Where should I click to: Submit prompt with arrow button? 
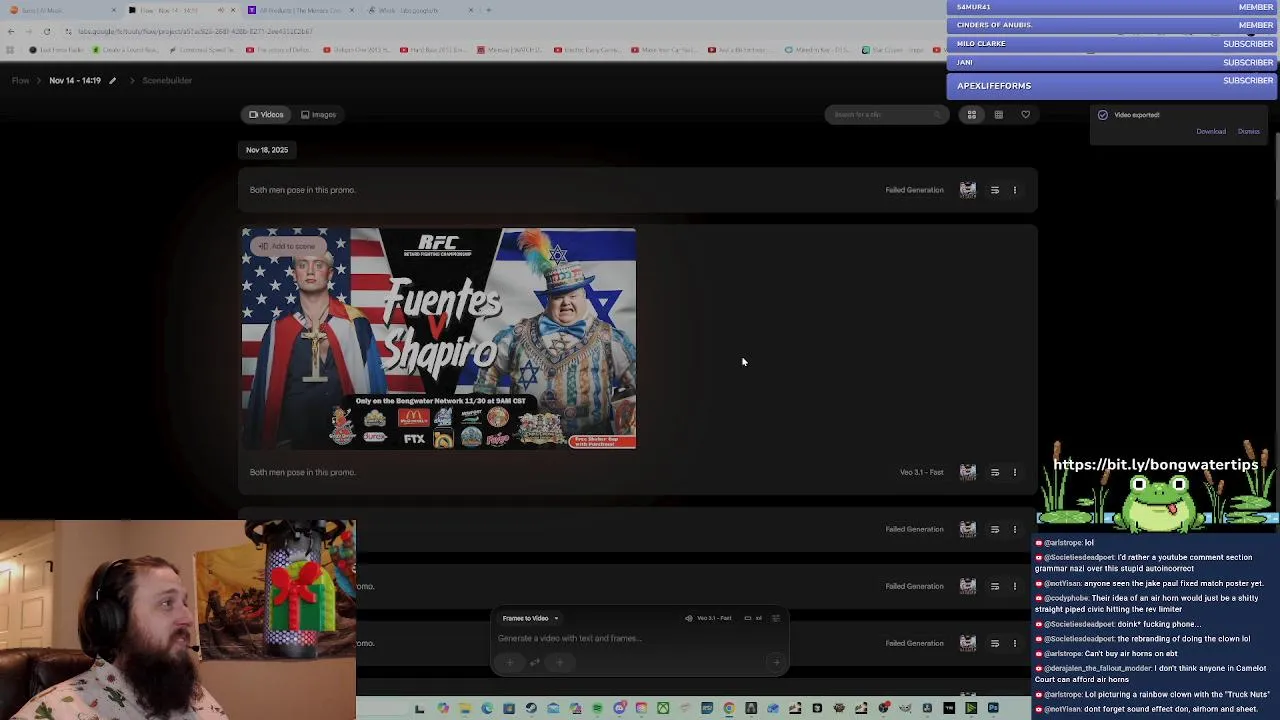[x=775, y=662]
